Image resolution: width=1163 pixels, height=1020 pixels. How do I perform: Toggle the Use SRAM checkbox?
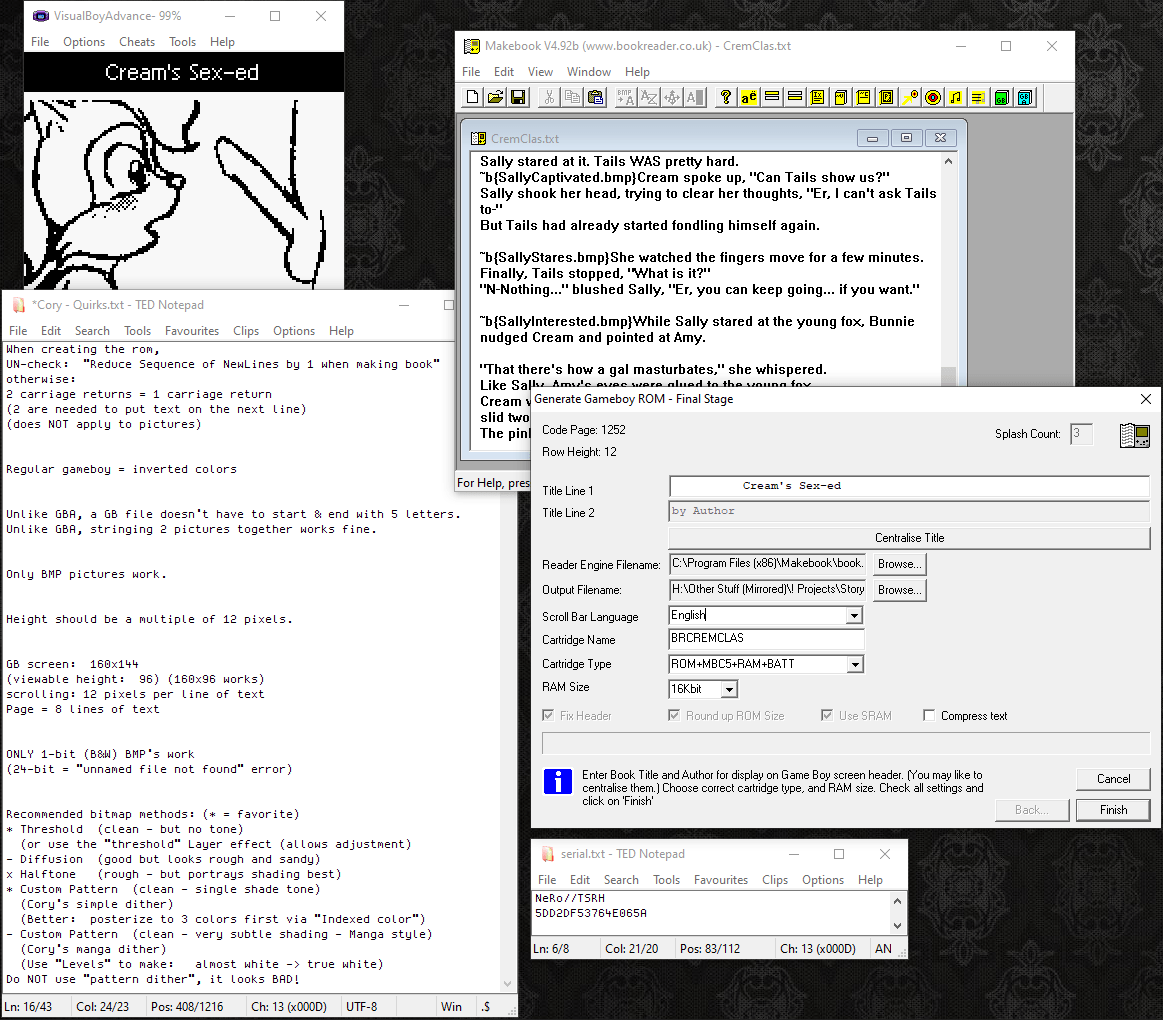click(x=827, y=716)
